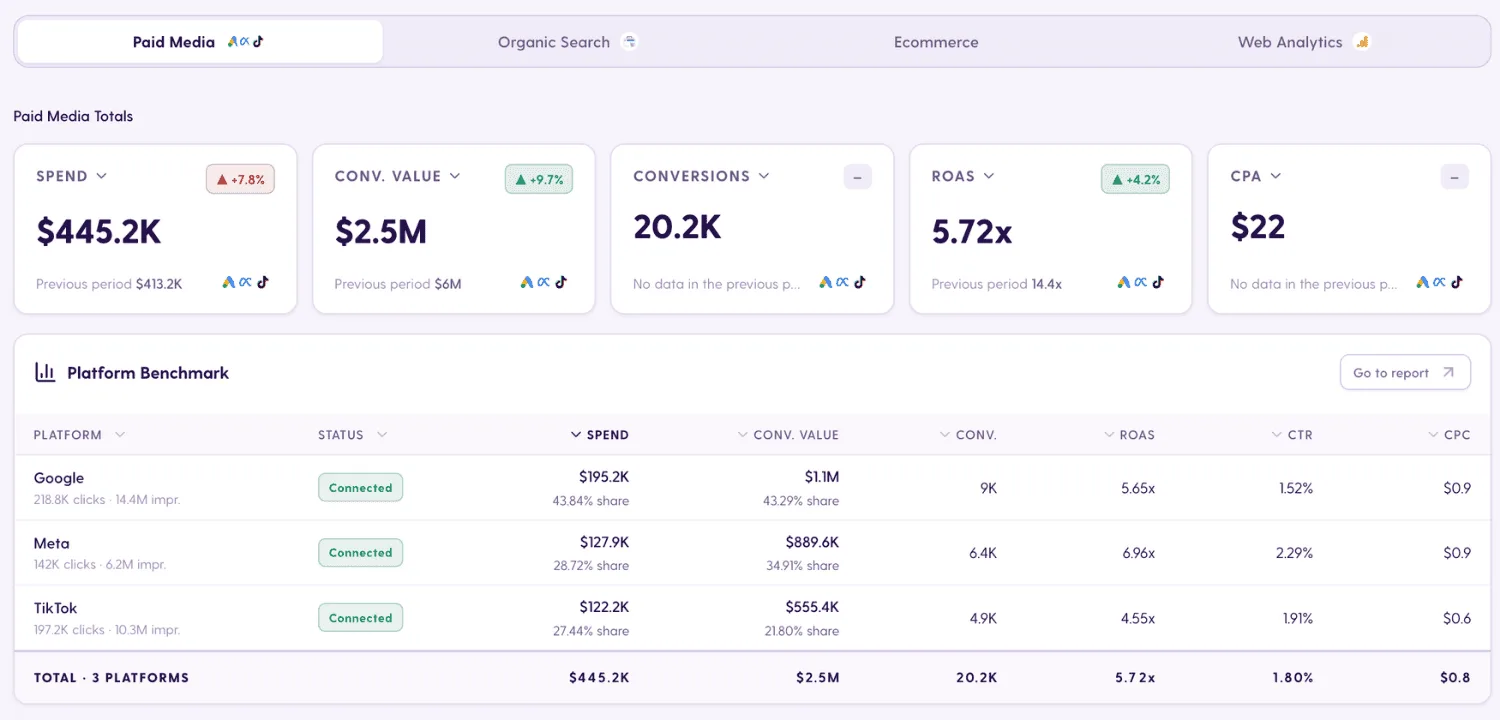Click the TOTAL · 3 PLATFORMS row label
Screen dimensions: 1500x720
tap(111, 678)
